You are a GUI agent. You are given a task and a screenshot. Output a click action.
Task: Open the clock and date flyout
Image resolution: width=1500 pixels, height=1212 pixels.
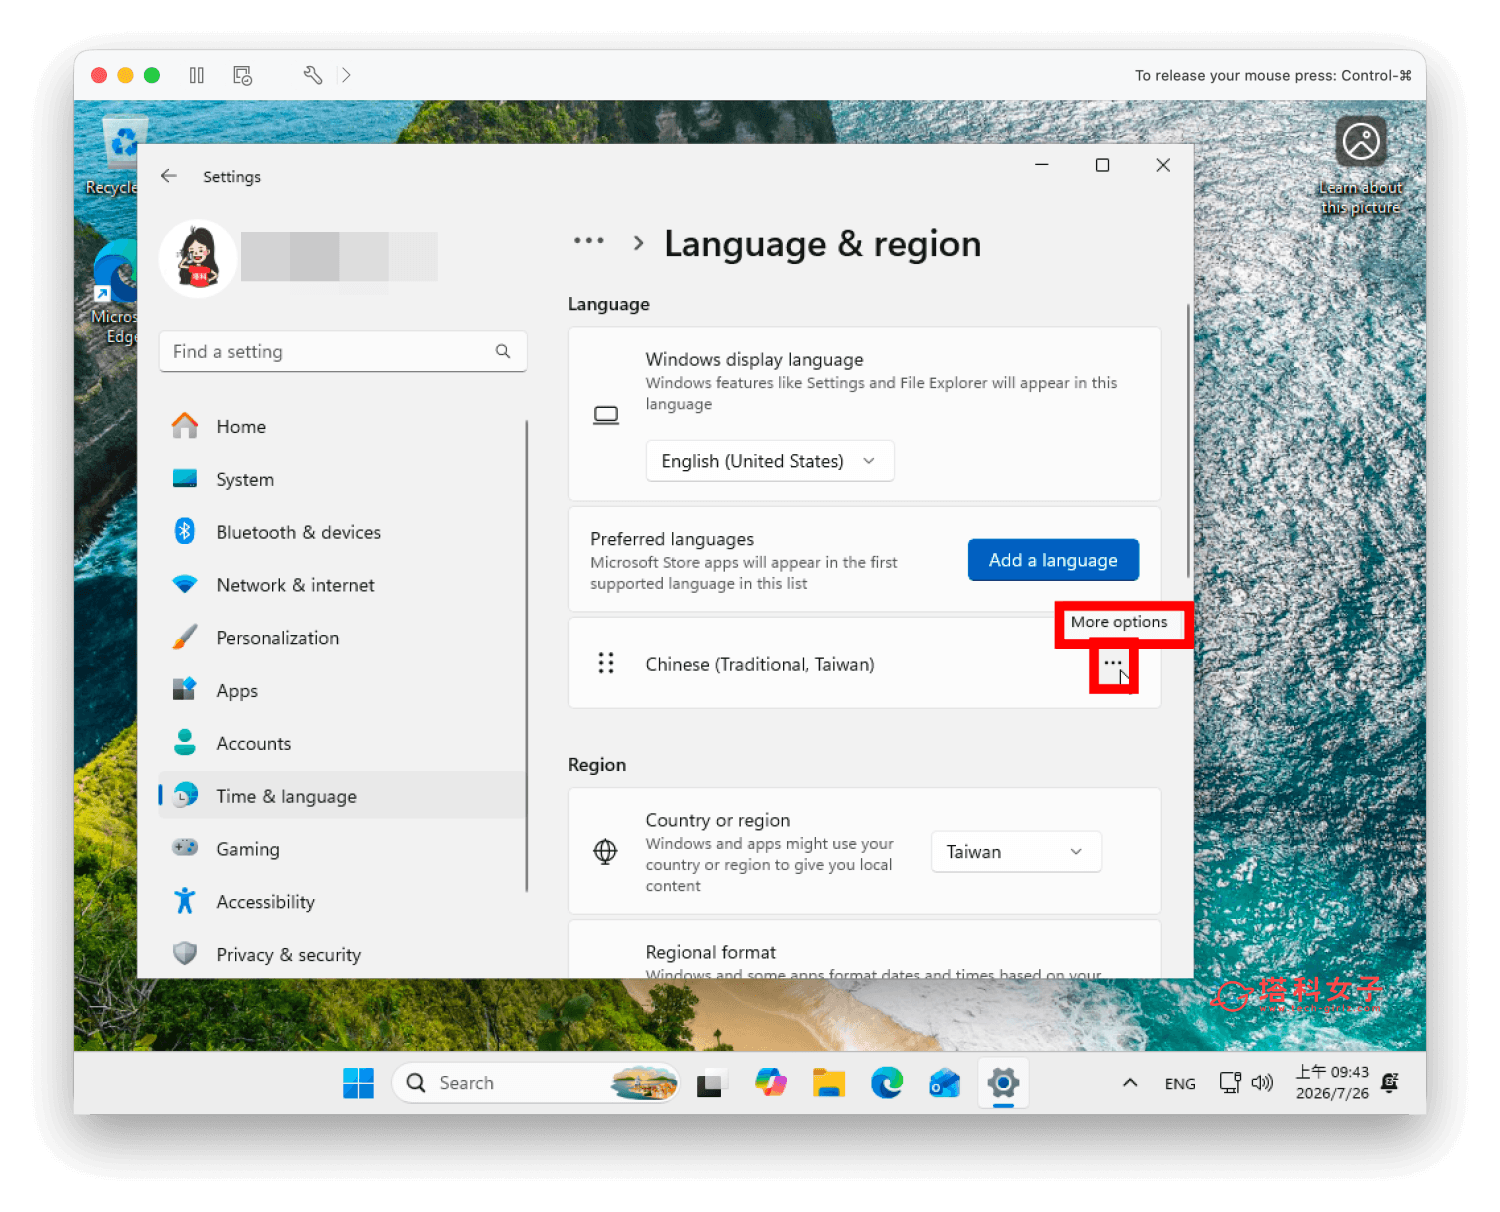(x=1332, y=1083)
